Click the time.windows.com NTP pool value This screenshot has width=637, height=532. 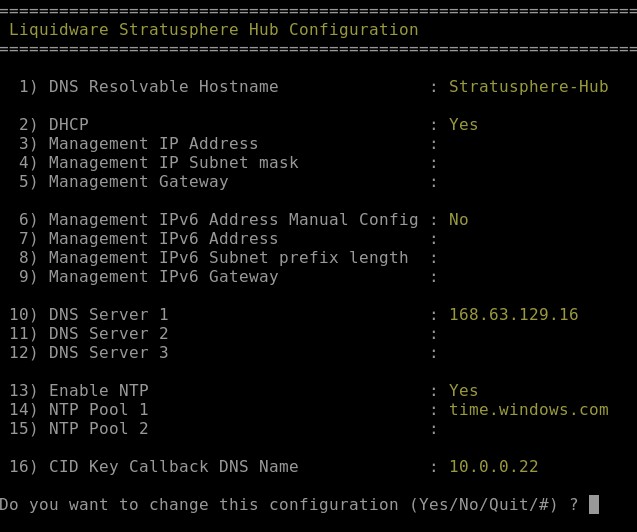coord(529,410)
